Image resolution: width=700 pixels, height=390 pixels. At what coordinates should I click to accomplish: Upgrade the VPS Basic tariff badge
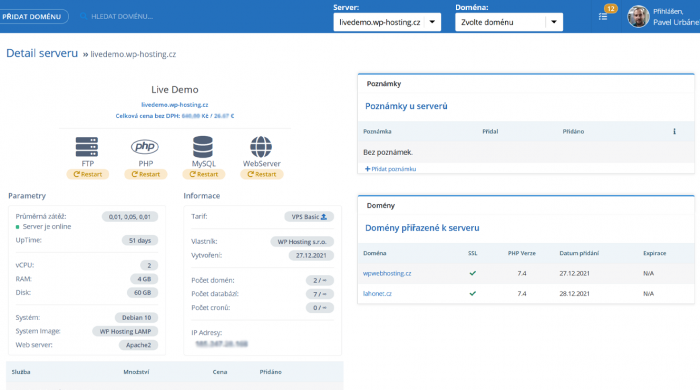[309, 217]
